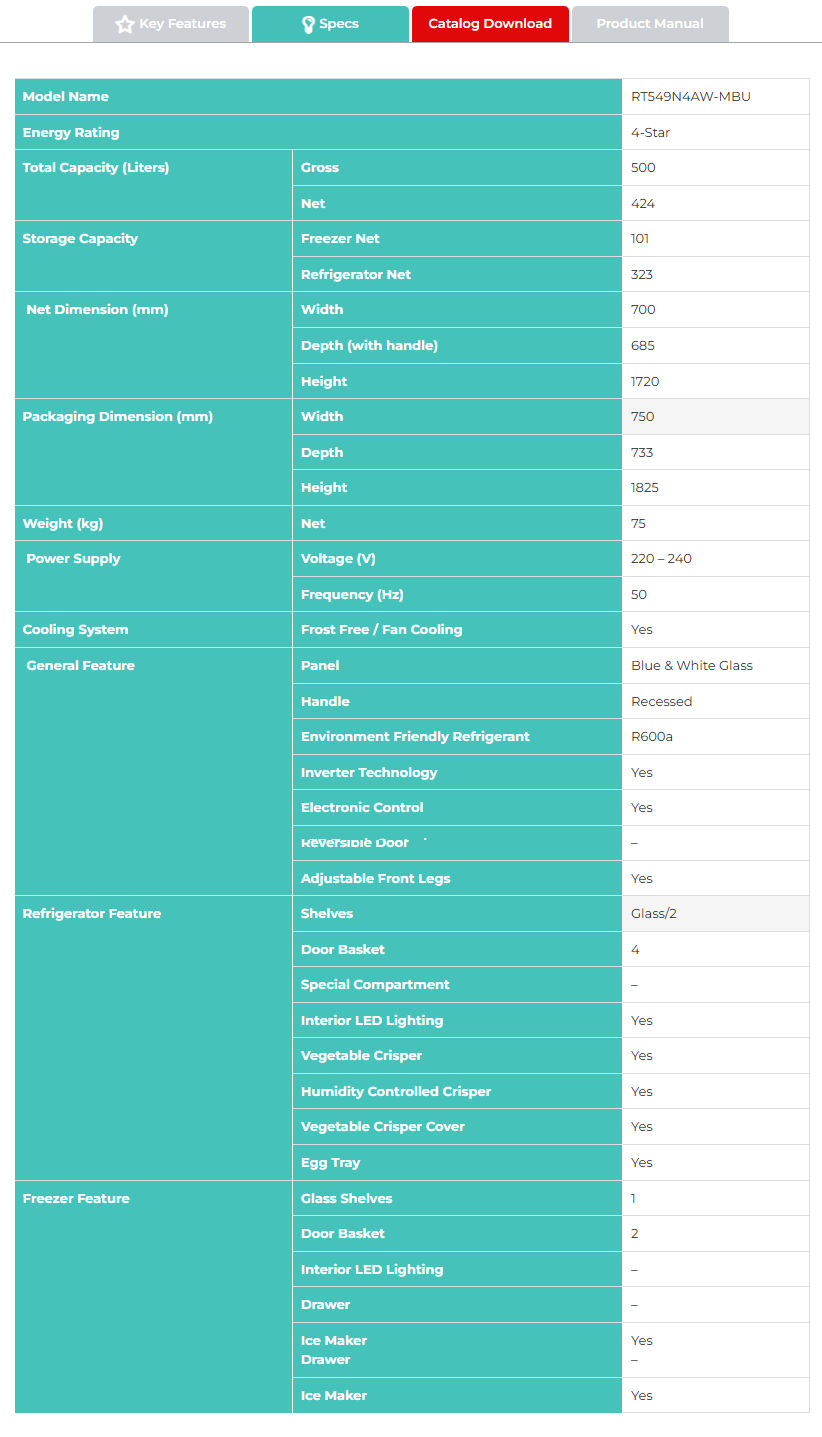Click the star icon on Key Features tab
This screenshot has width=822, height=1437.
click(x=125, y=24)
